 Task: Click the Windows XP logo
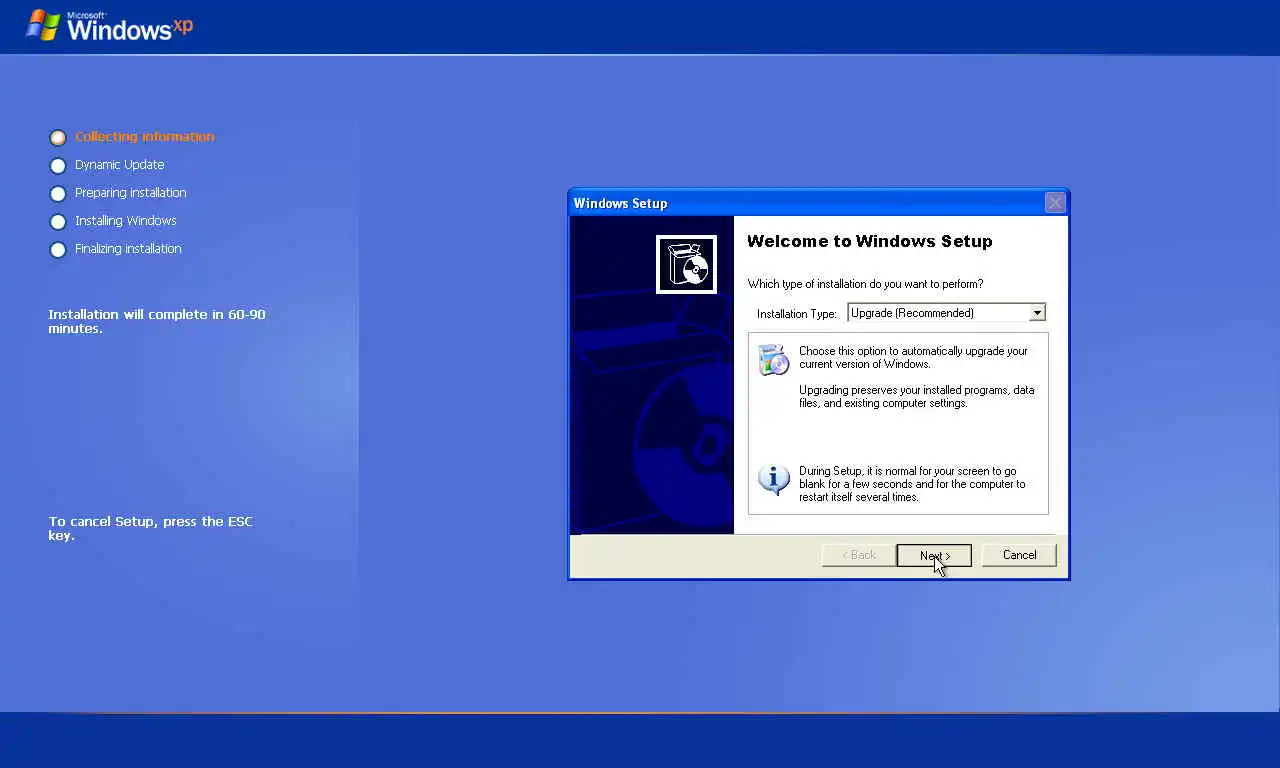(x=109, y=25)
